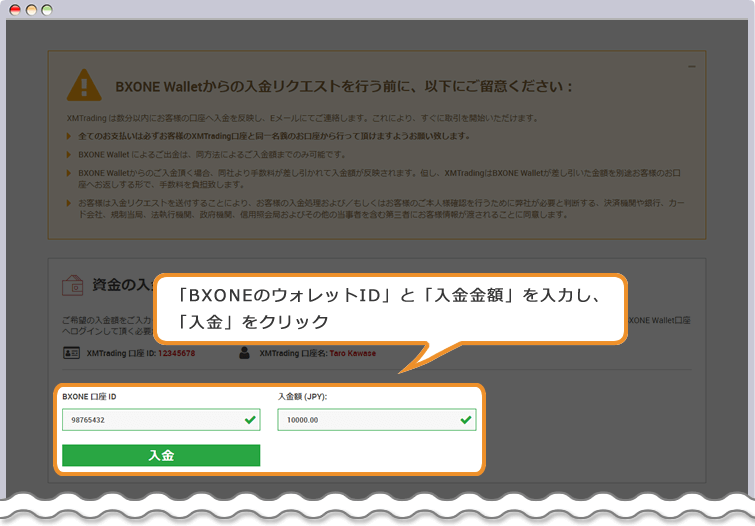This screenshot has width=755, height=526.
Task: Click the BXONE Wallet notice heading
Action: [x=344, y=87]
